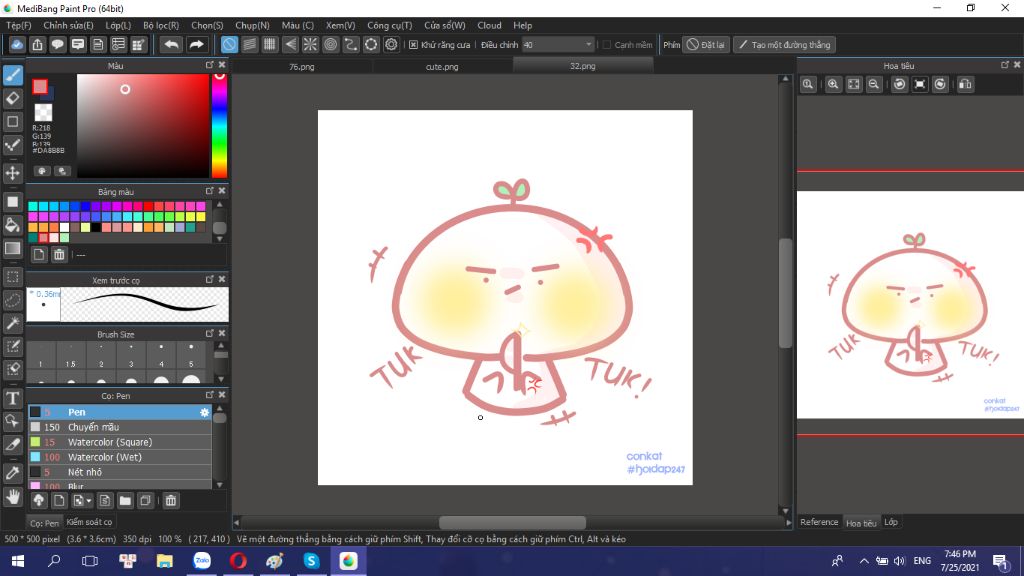The image size is (1024, 576).
Task: Open the add brush type dropdown
Action: [80, 501]
